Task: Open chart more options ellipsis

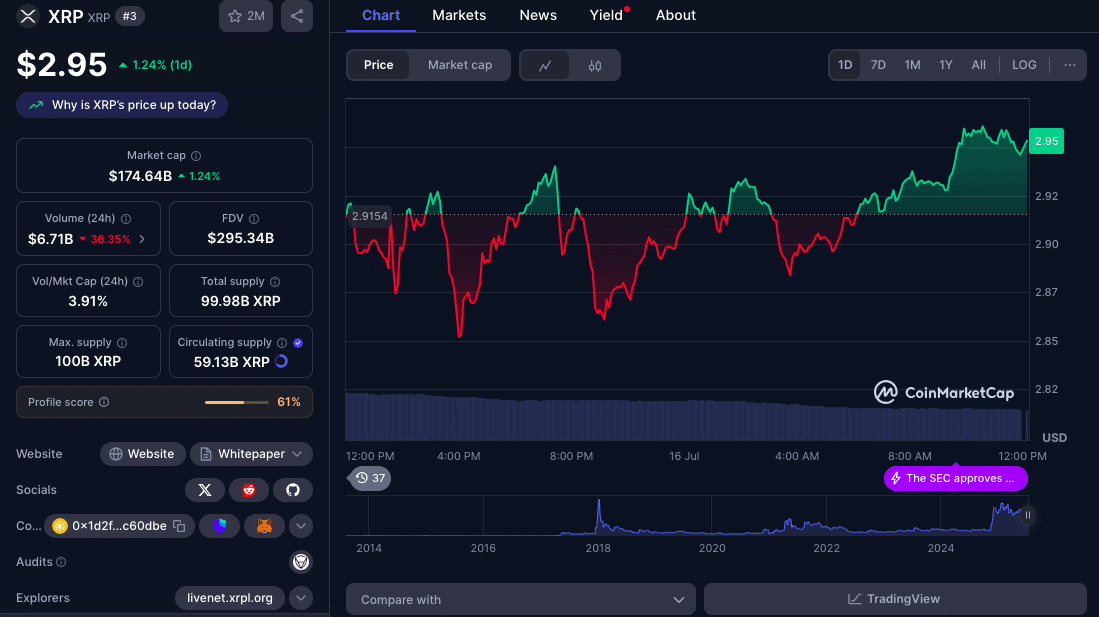Action: (x=1070, y=65)
